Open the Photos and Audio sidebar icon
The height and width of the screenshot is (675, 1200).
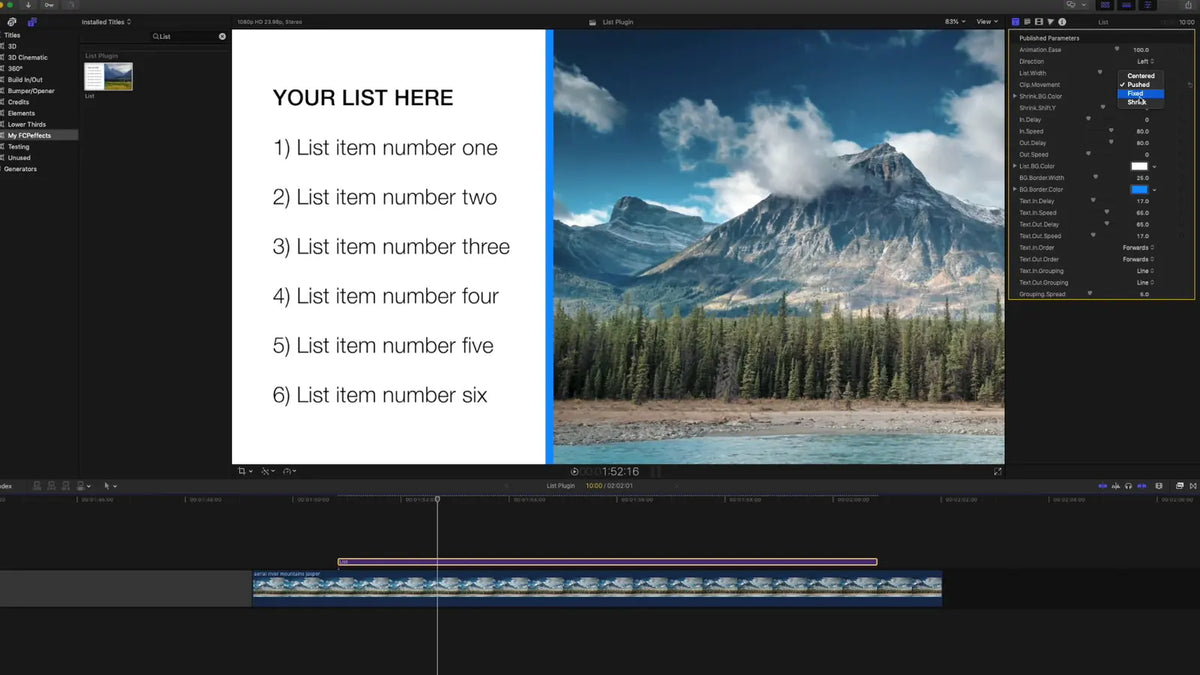[12, 22]
